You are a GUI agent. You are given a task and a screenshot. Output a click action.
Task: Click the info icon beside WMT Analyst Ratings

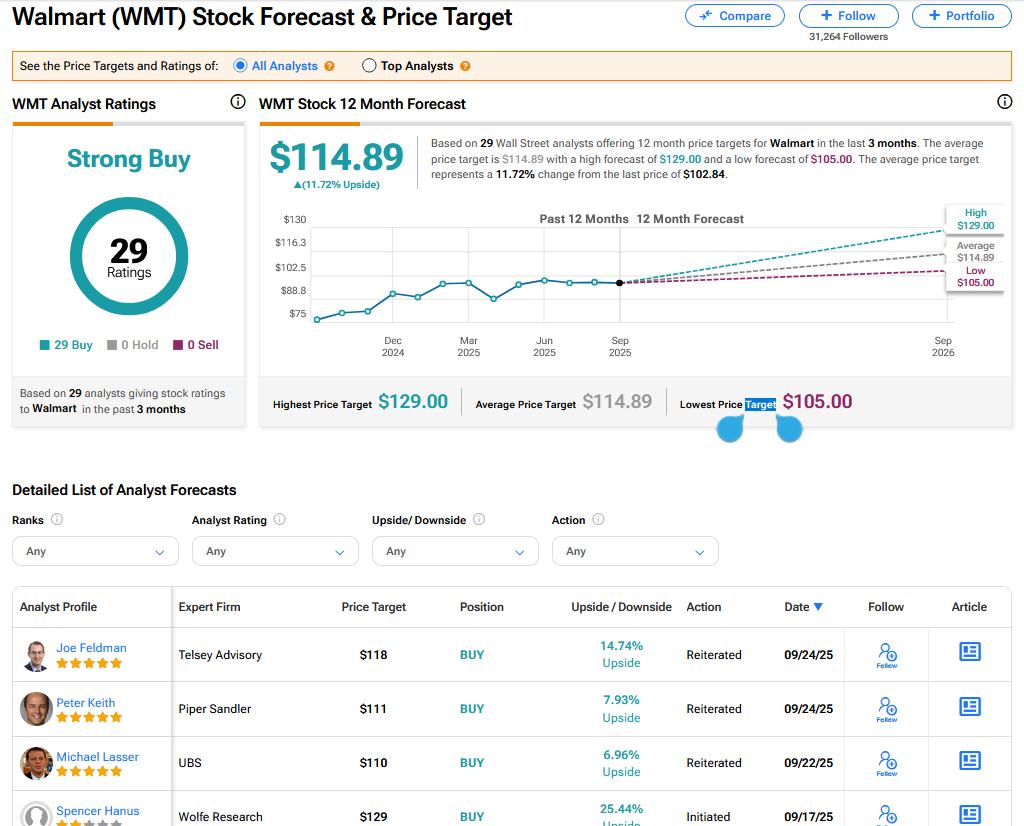[x=237, y=102]
